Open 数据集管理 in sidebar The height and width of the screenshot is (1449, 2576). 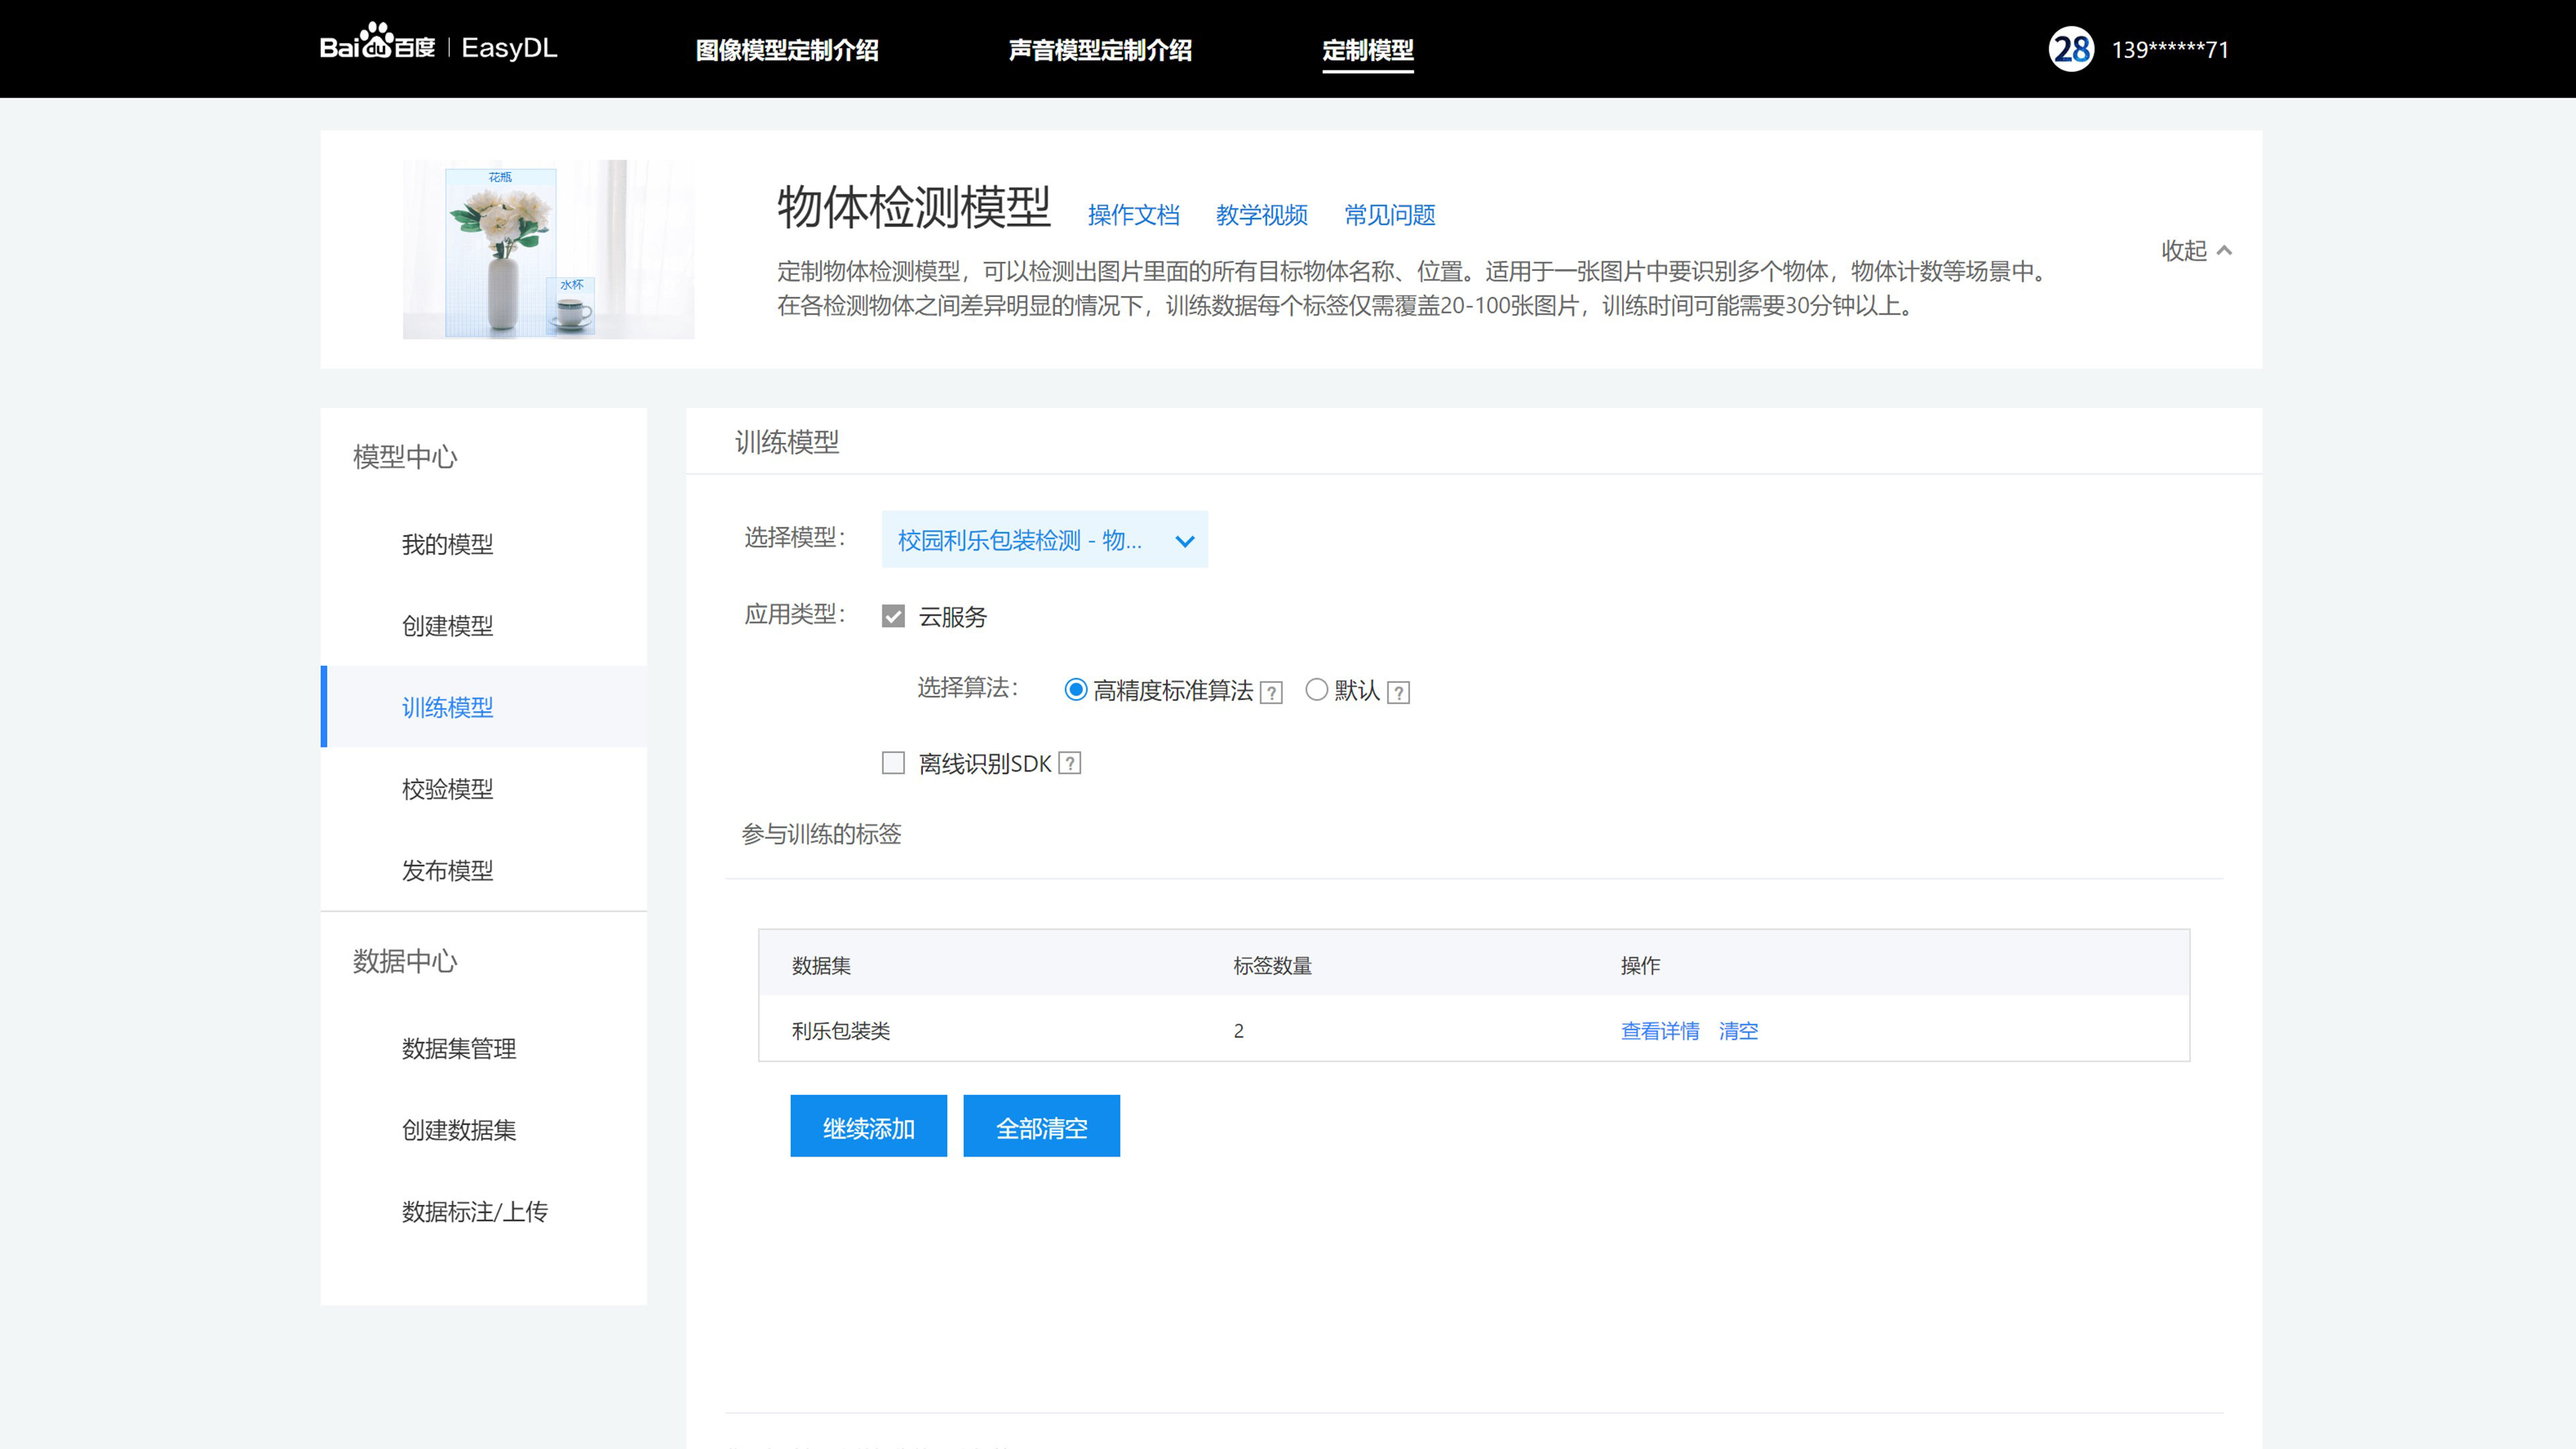(x=459, y=1048)
